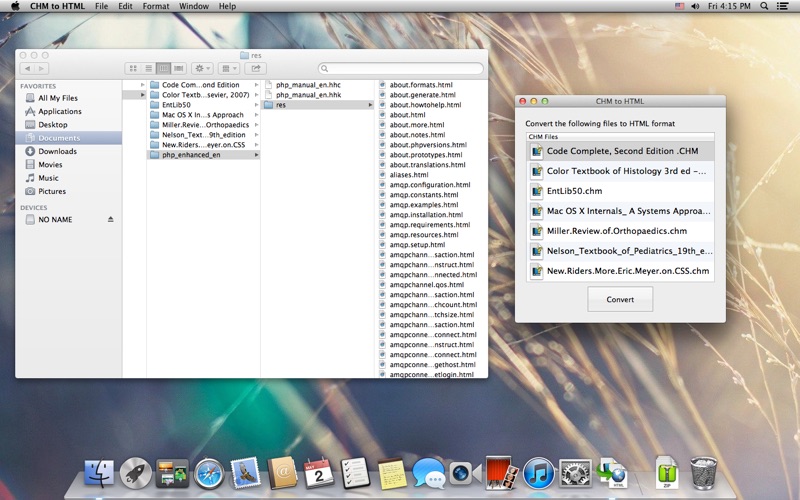The height and width of the screenshot is (500, 800).
Task: Open the Trash in the Dock
Action: pyautogui.click(x=704, y=473)
